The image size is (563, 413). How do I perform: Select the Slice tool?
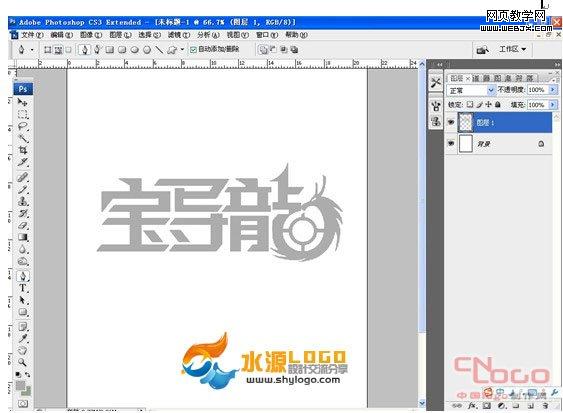(23, 162)
